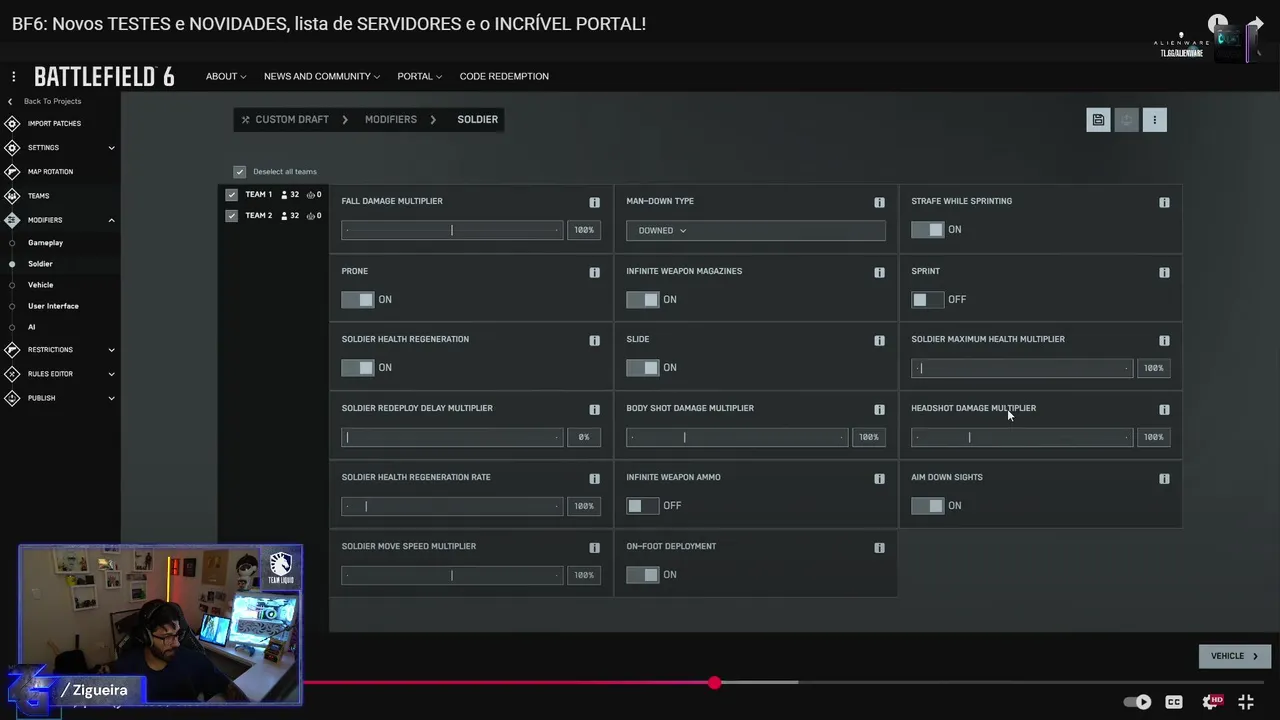Uncheck the Team 1 checkbox

point(232,195)
